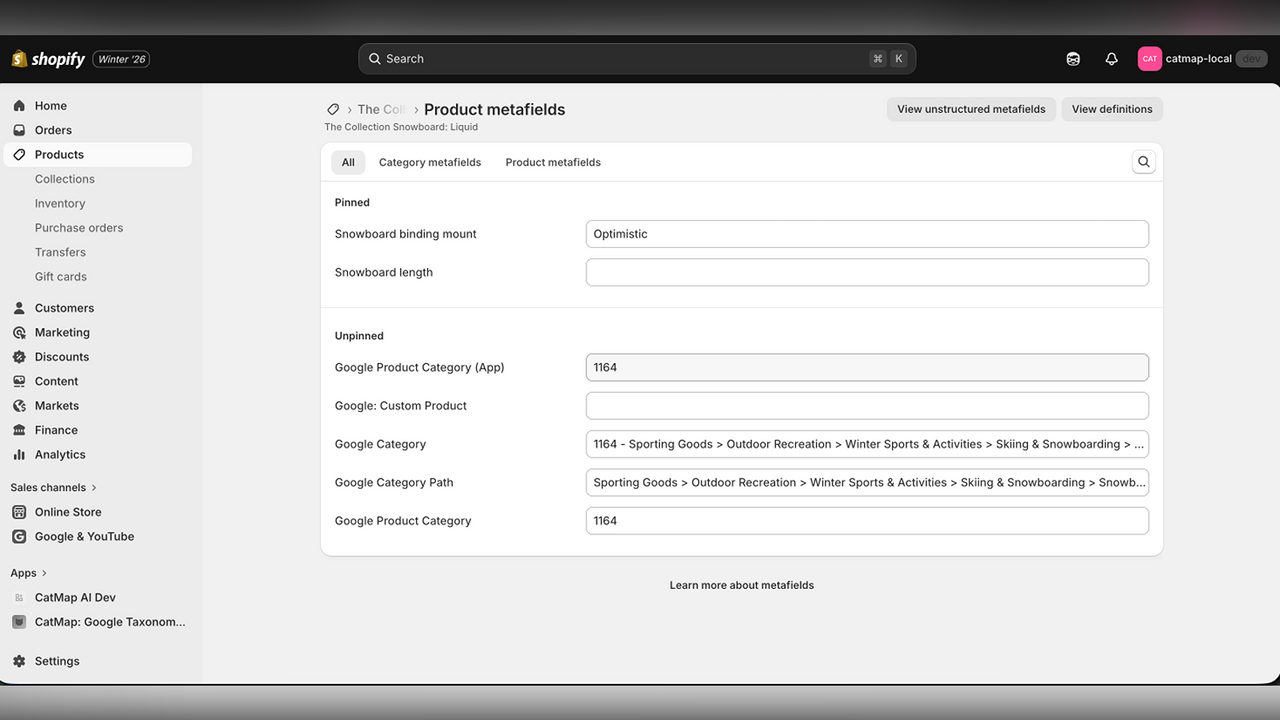Click the Content icon in sidebar

[19, 381]
